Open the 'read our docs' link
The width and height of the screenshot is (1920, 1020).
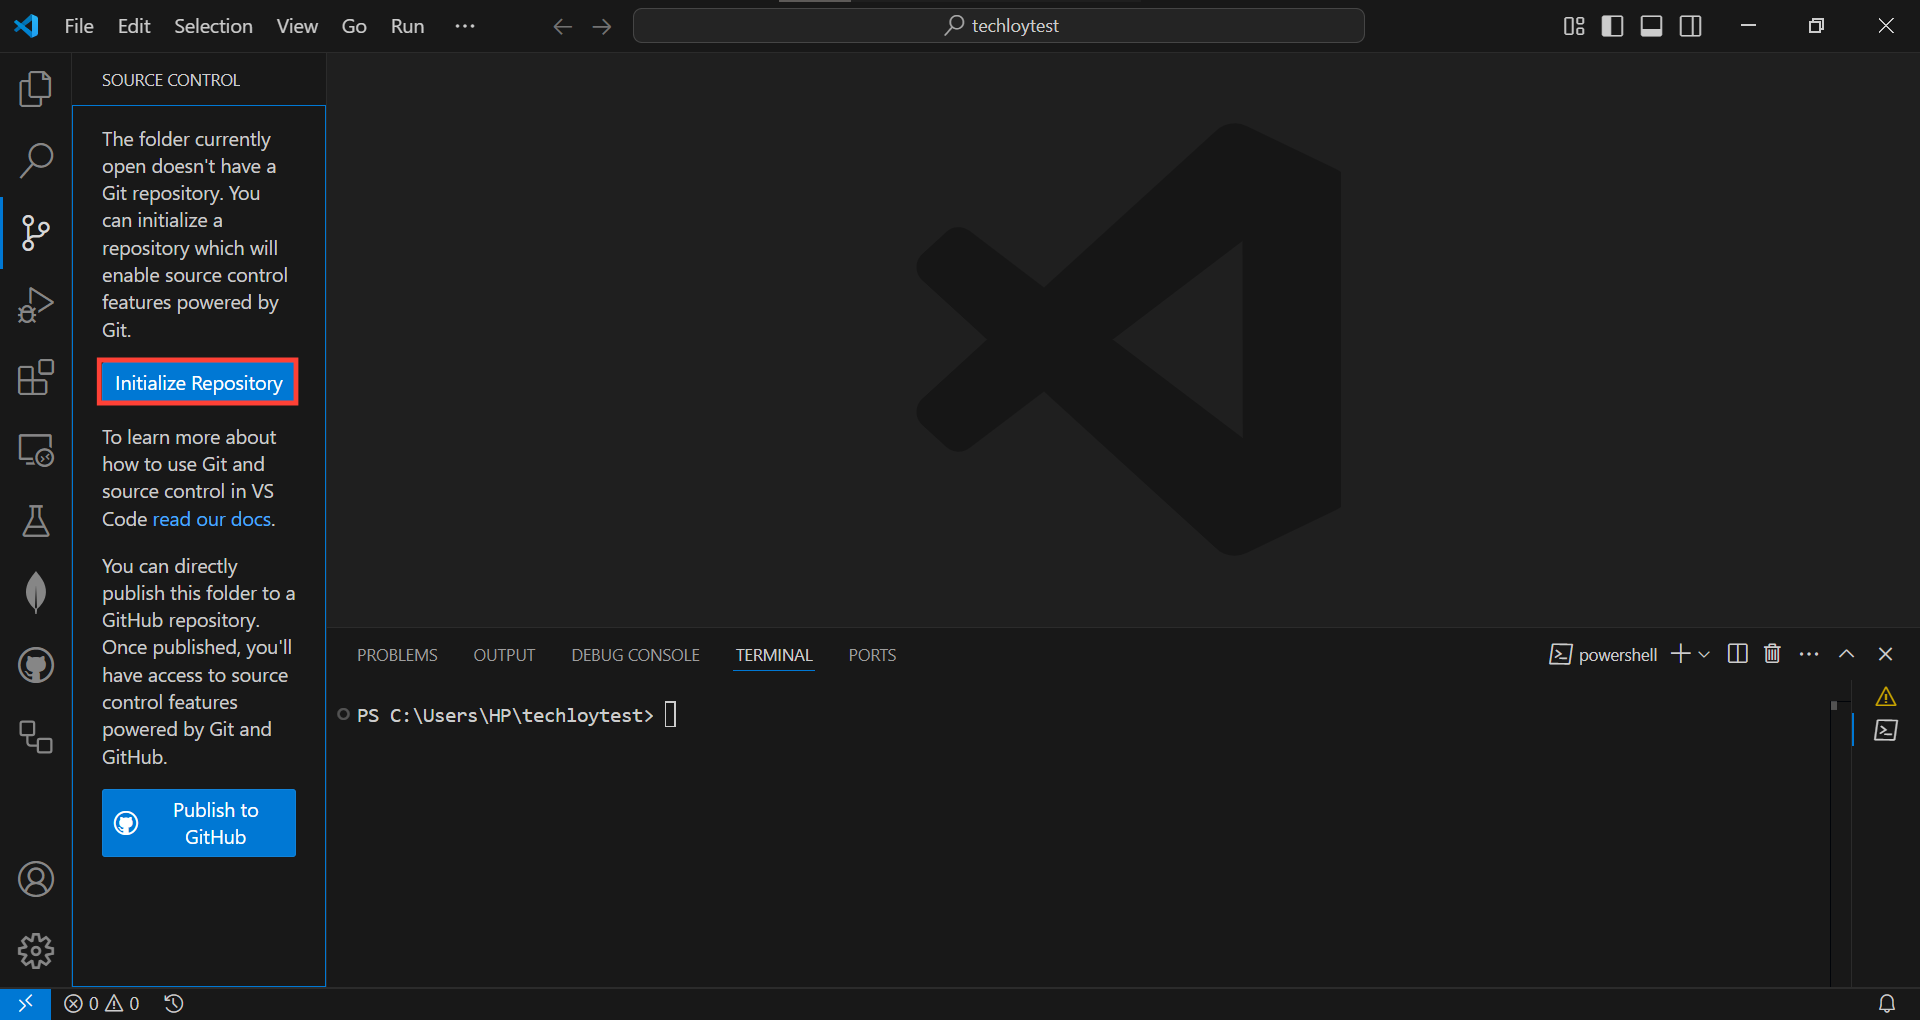[x=211, y=519]
